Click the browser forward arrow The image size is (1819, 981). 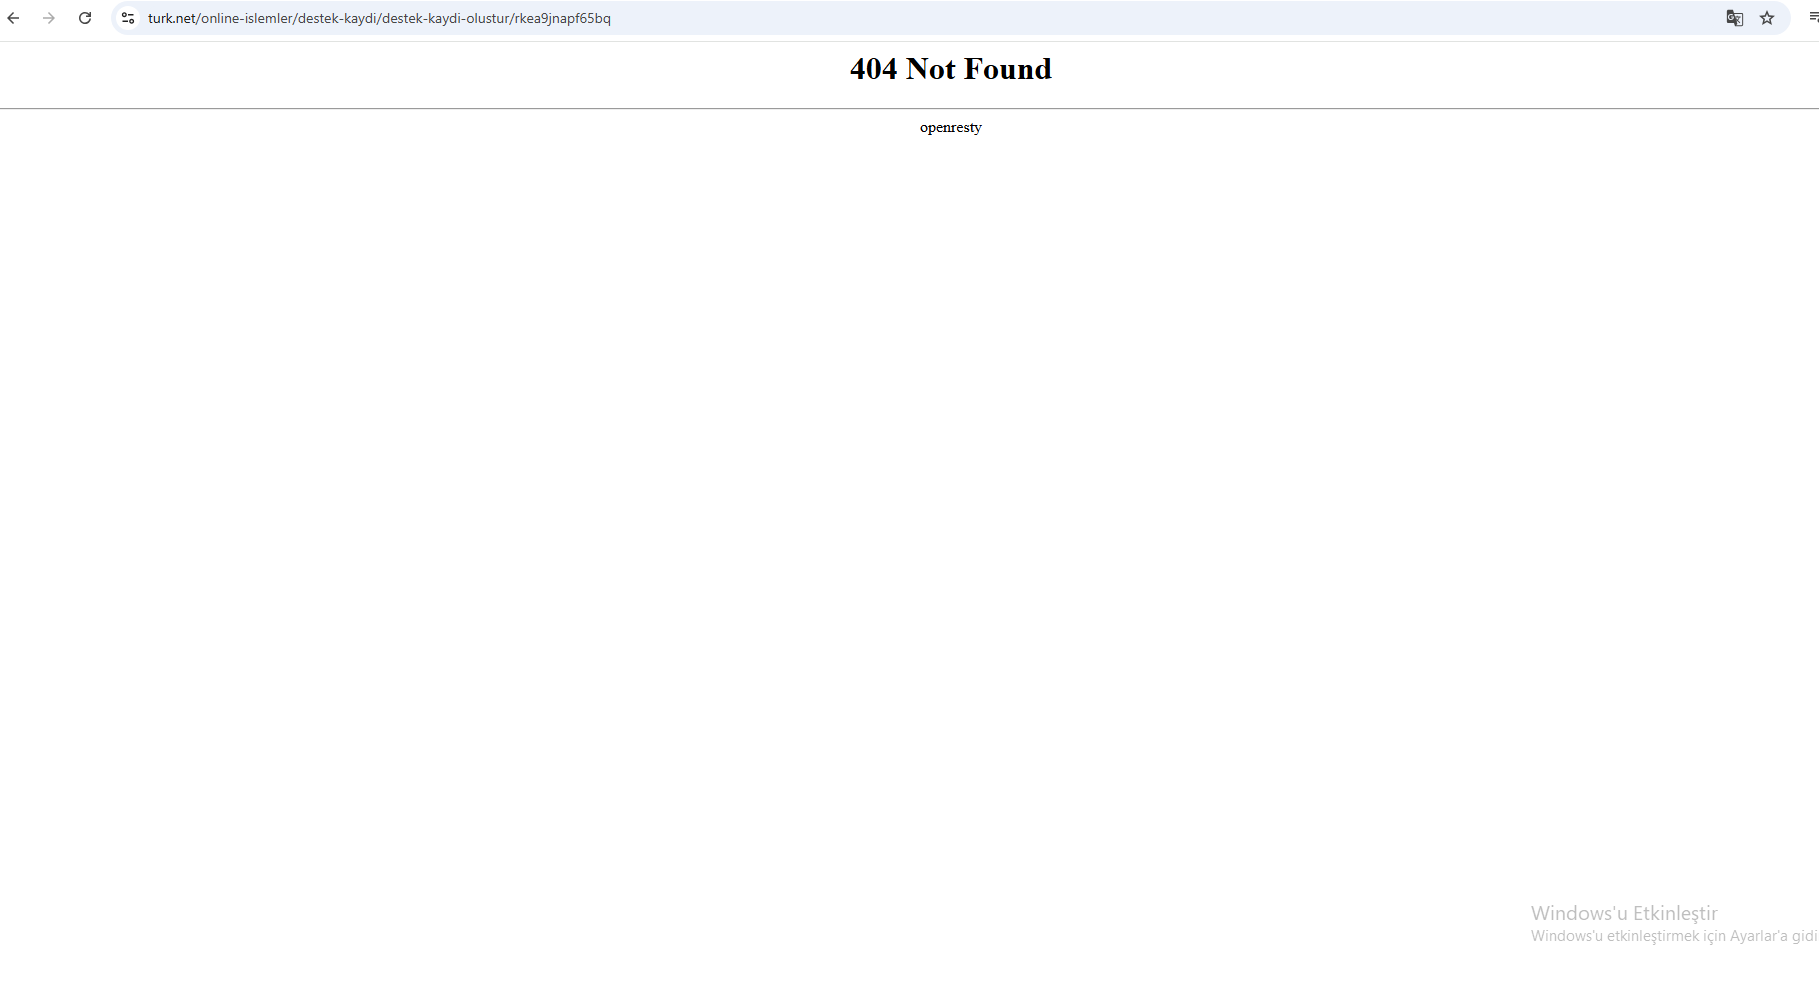click(x=49, y=18)
